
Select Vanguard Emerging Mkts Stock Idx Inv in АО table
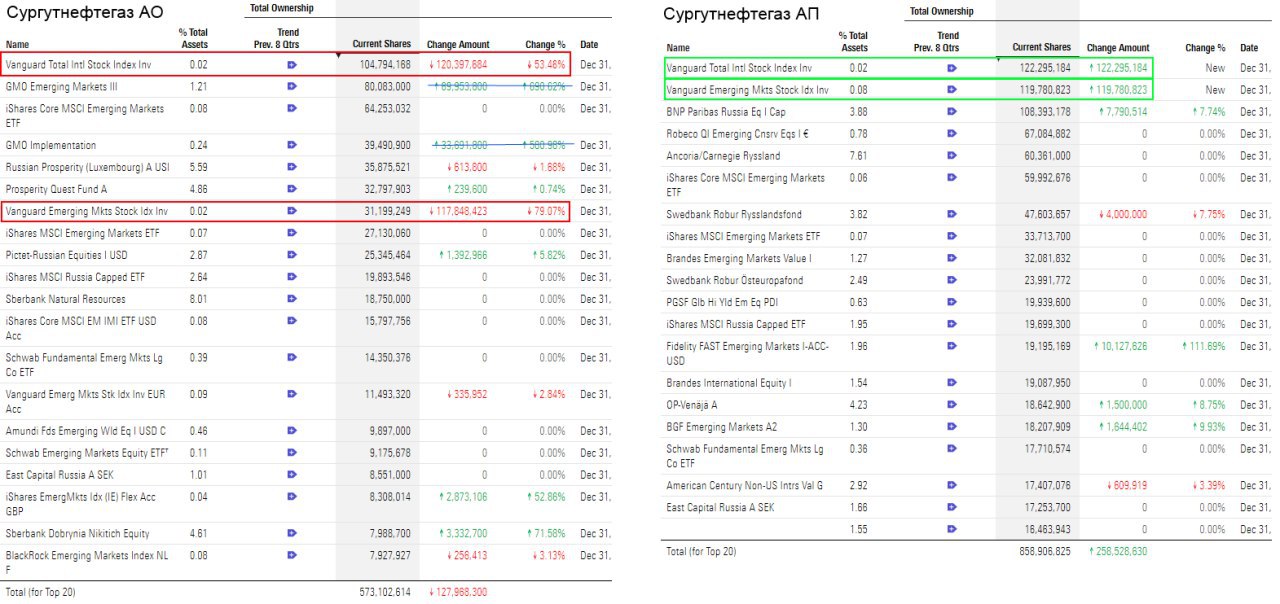click(x=87, y=211)
